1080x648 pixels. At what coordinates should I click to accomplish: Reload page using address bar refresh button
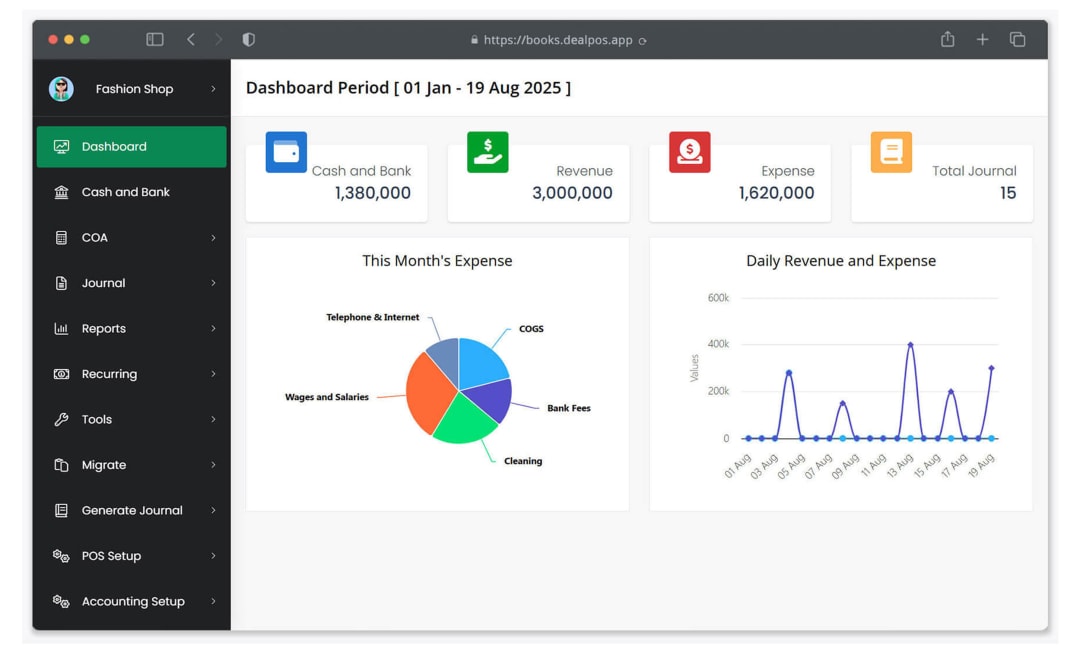642,41
